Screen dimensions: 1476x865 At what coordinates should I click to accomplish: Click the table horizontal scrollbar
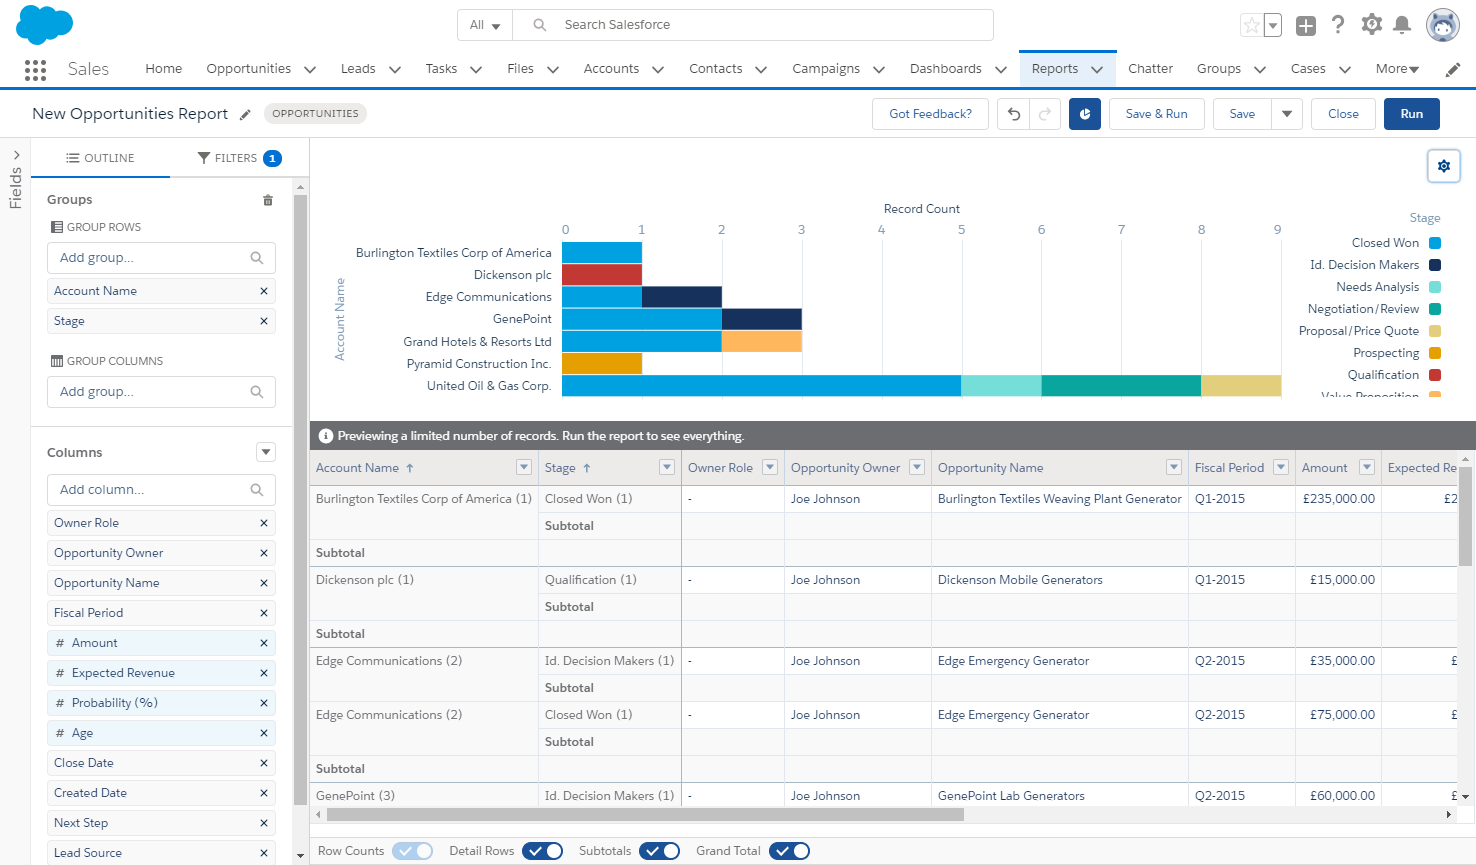645,815
